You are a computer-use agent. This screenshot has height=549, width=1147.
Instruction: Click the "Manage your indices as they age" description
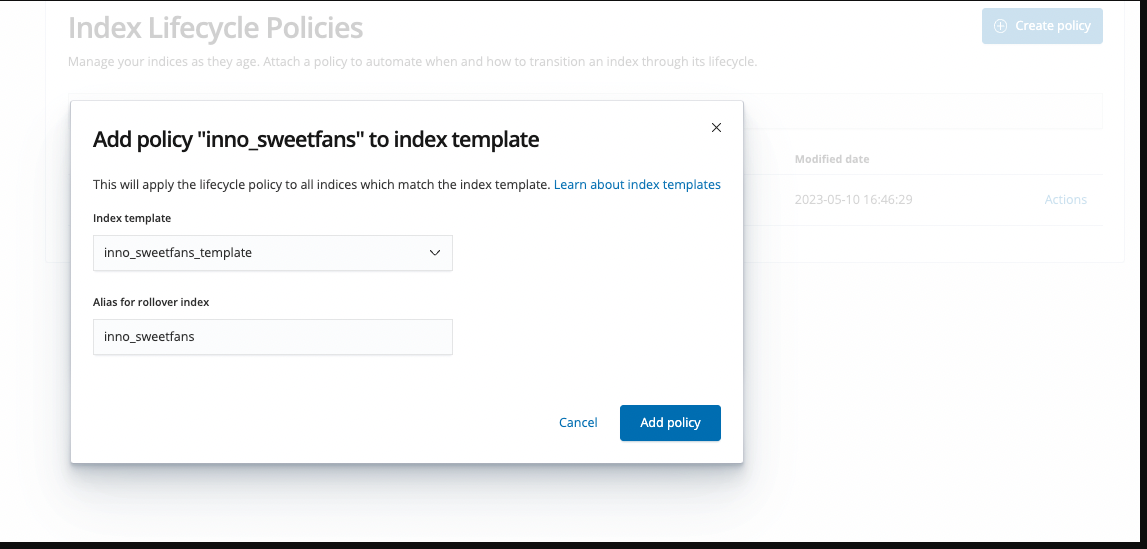[412, 62]
